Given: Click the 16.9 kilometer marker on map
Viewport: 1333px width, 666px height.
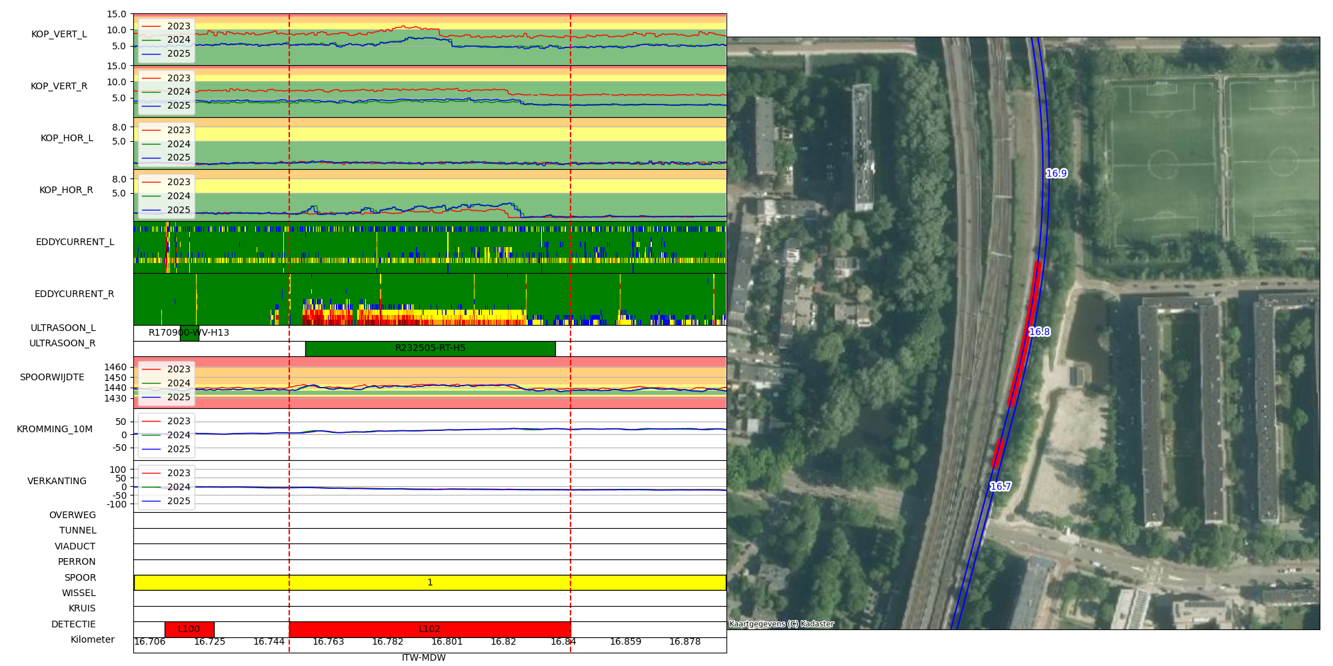Looking at the screenshot, I should point(1057,174).
